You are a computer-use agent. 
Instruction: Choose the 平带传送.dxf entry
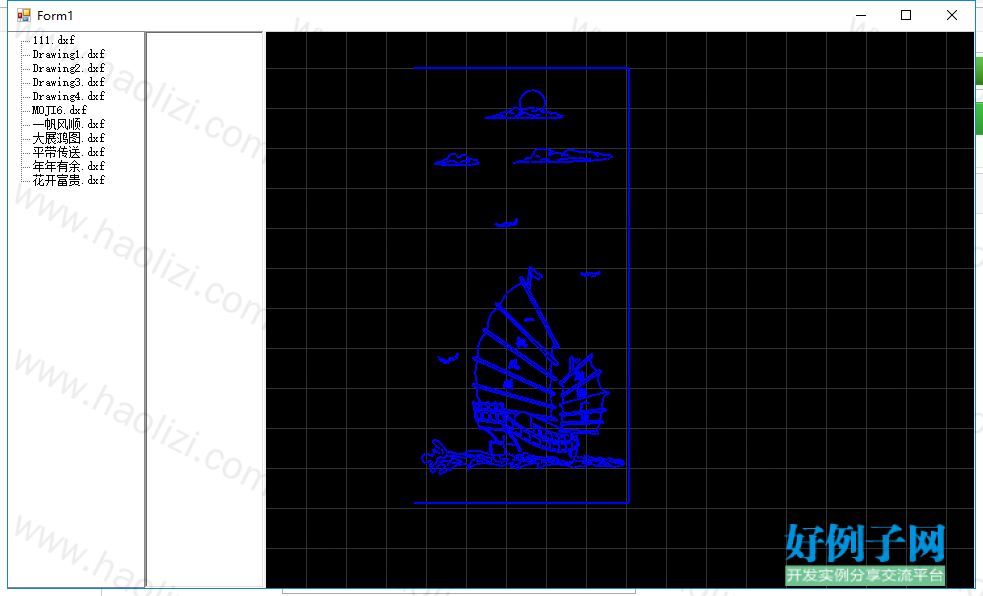tap(68, 152)
